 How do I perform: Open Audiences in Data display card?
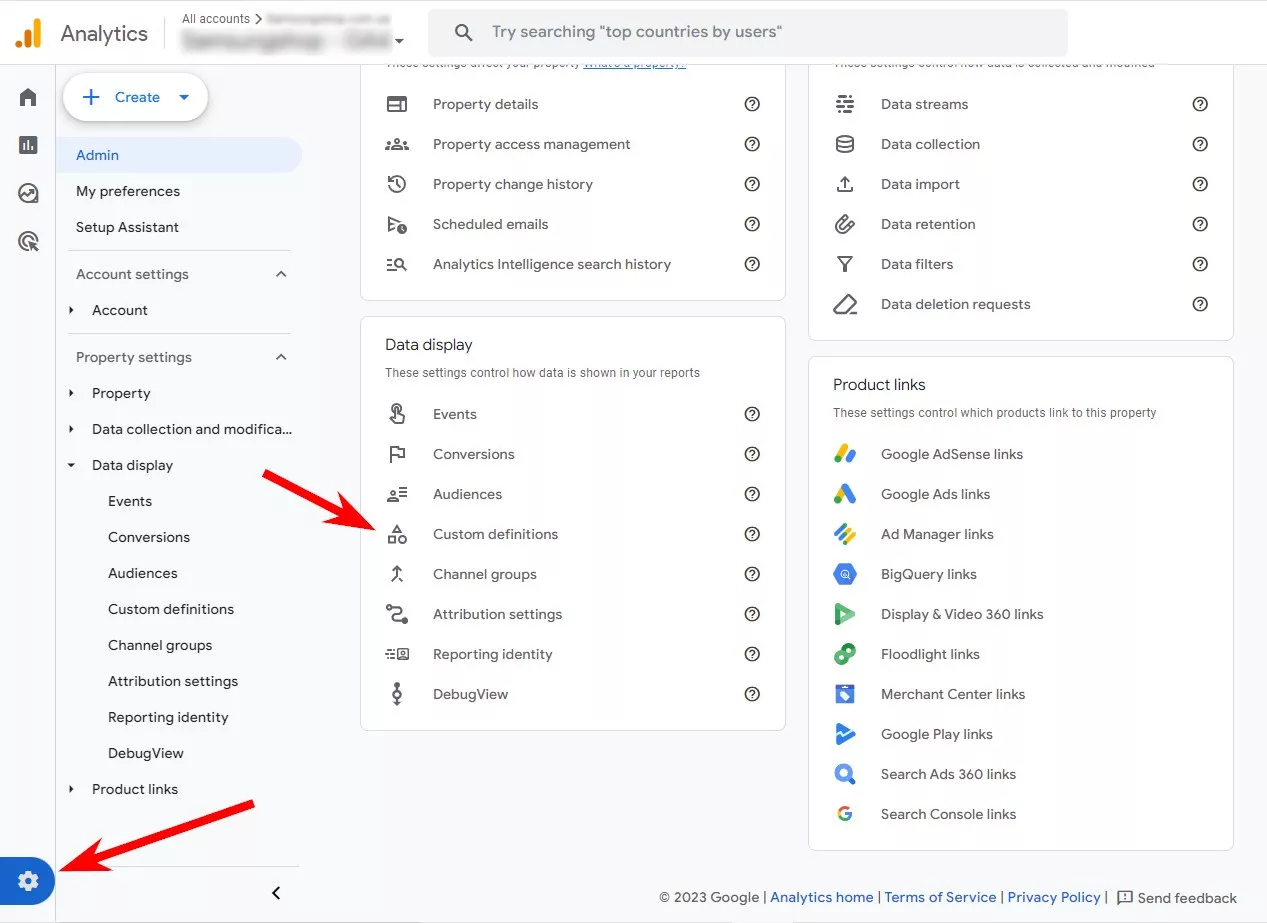[x=468, y=494]
